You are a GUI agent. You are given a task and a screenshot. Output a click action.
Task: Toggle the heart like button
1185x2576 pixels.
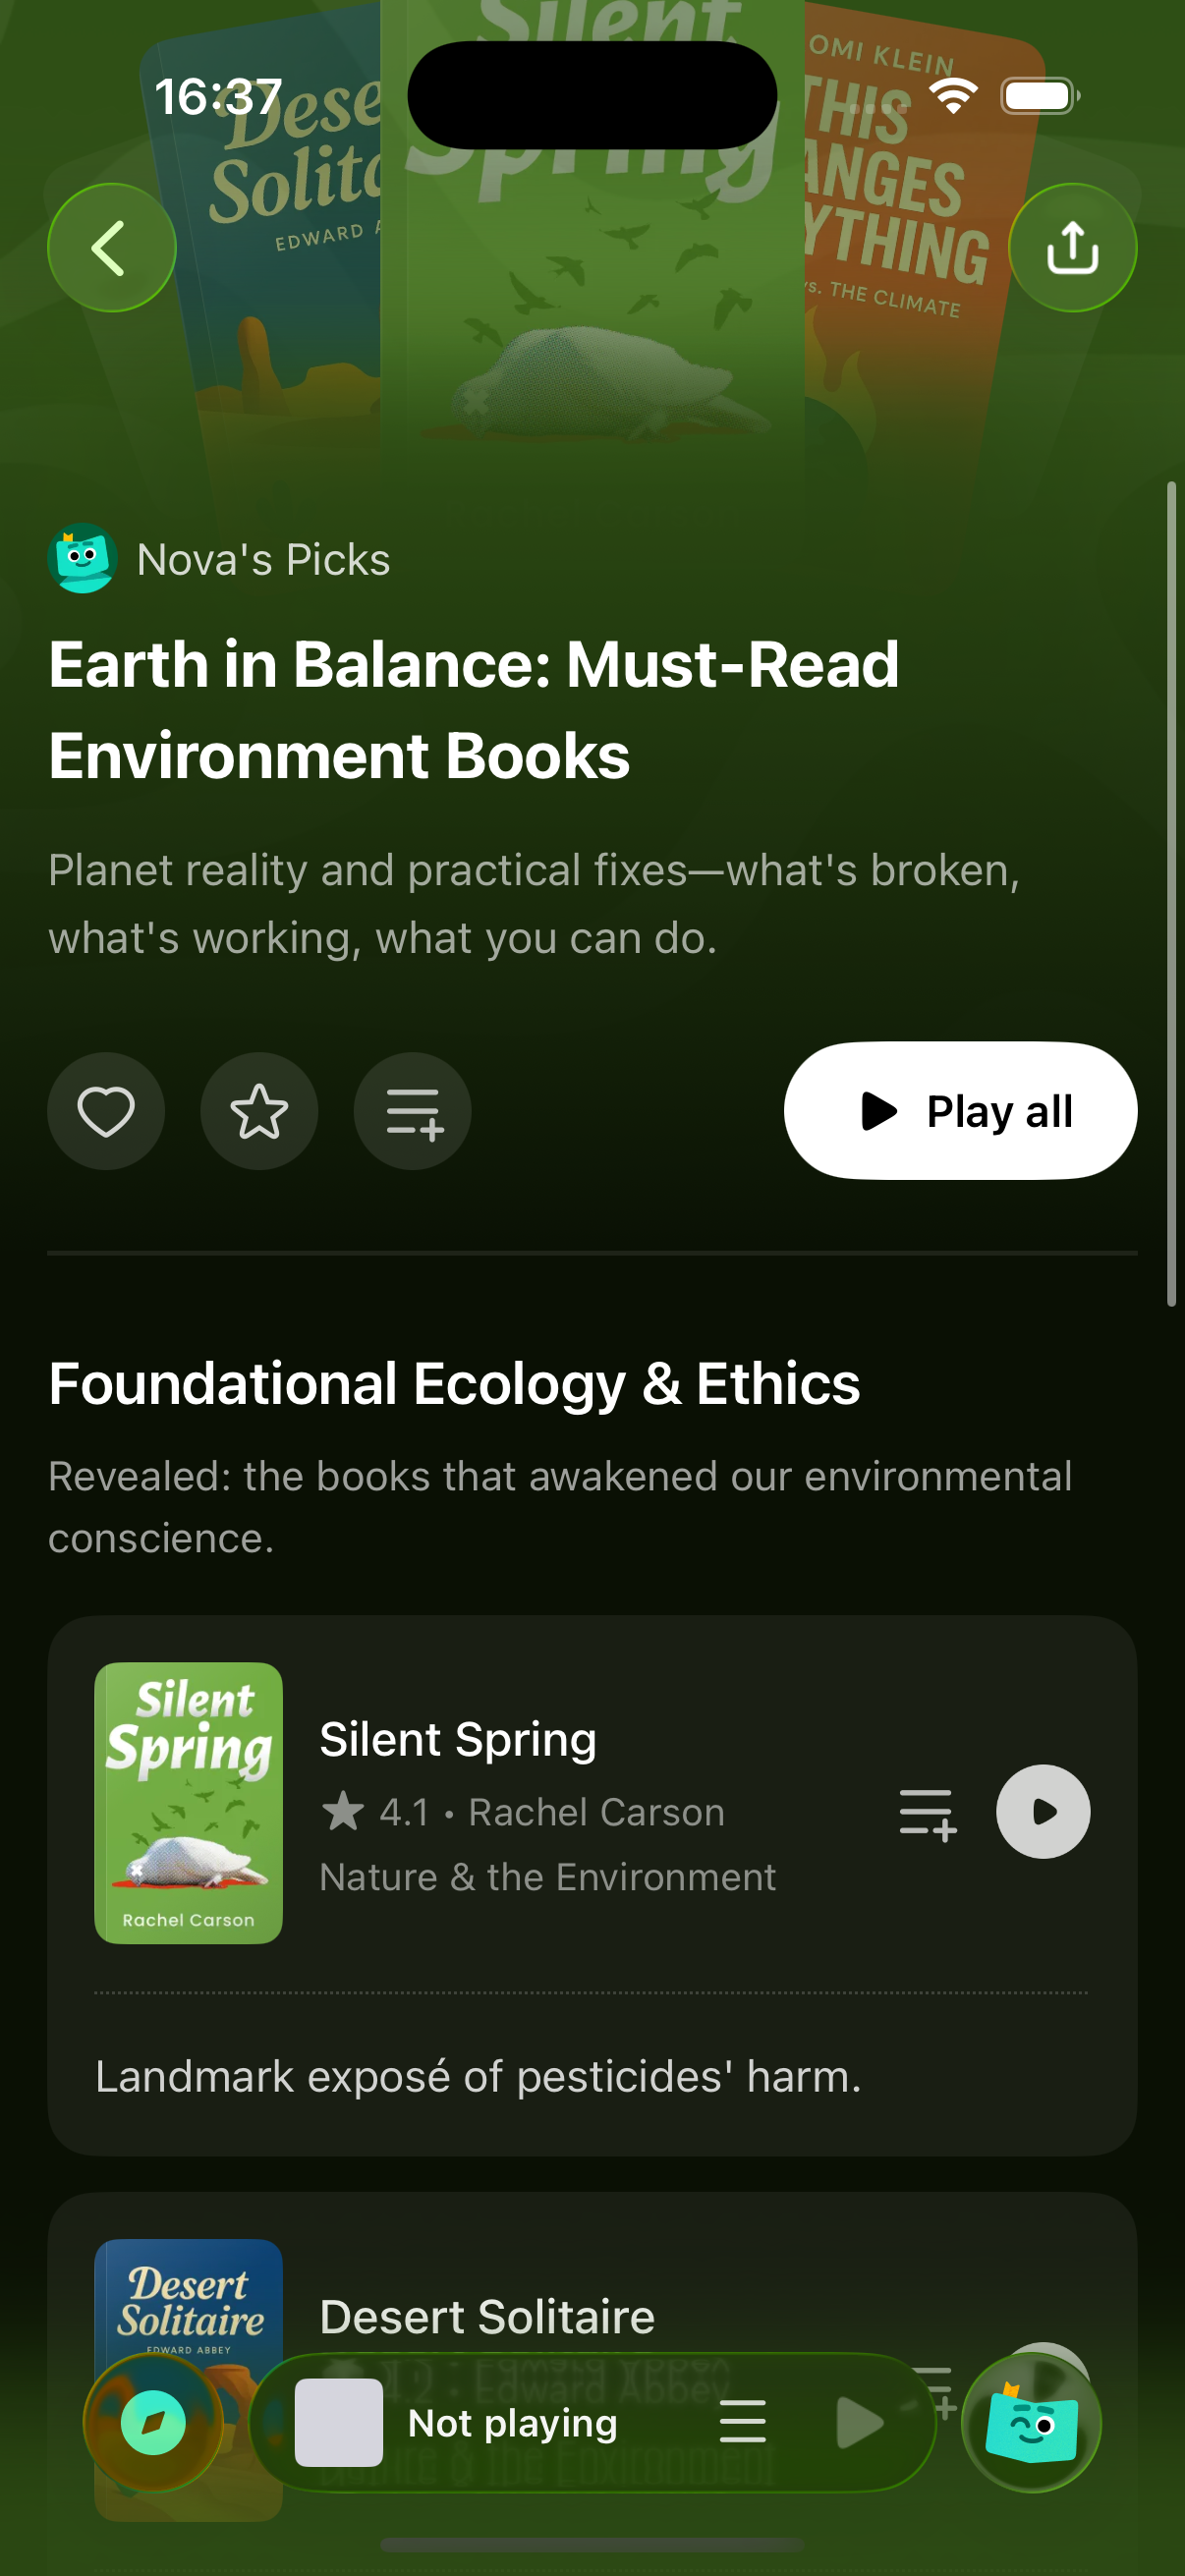(106, 1111)
